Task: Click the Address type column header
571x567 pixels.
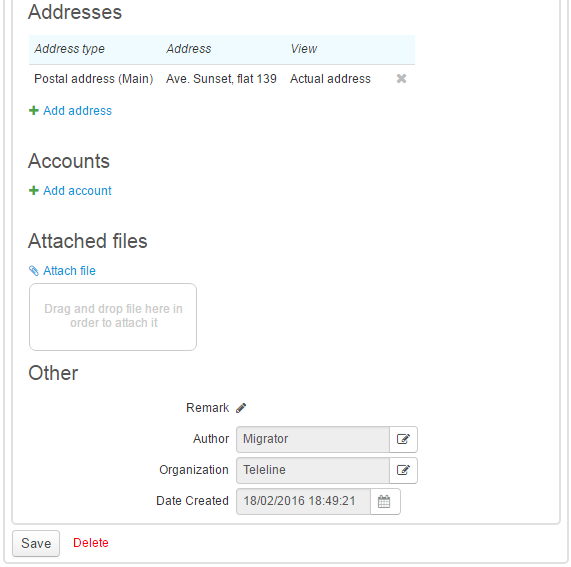Action: (x=70, y=49)
